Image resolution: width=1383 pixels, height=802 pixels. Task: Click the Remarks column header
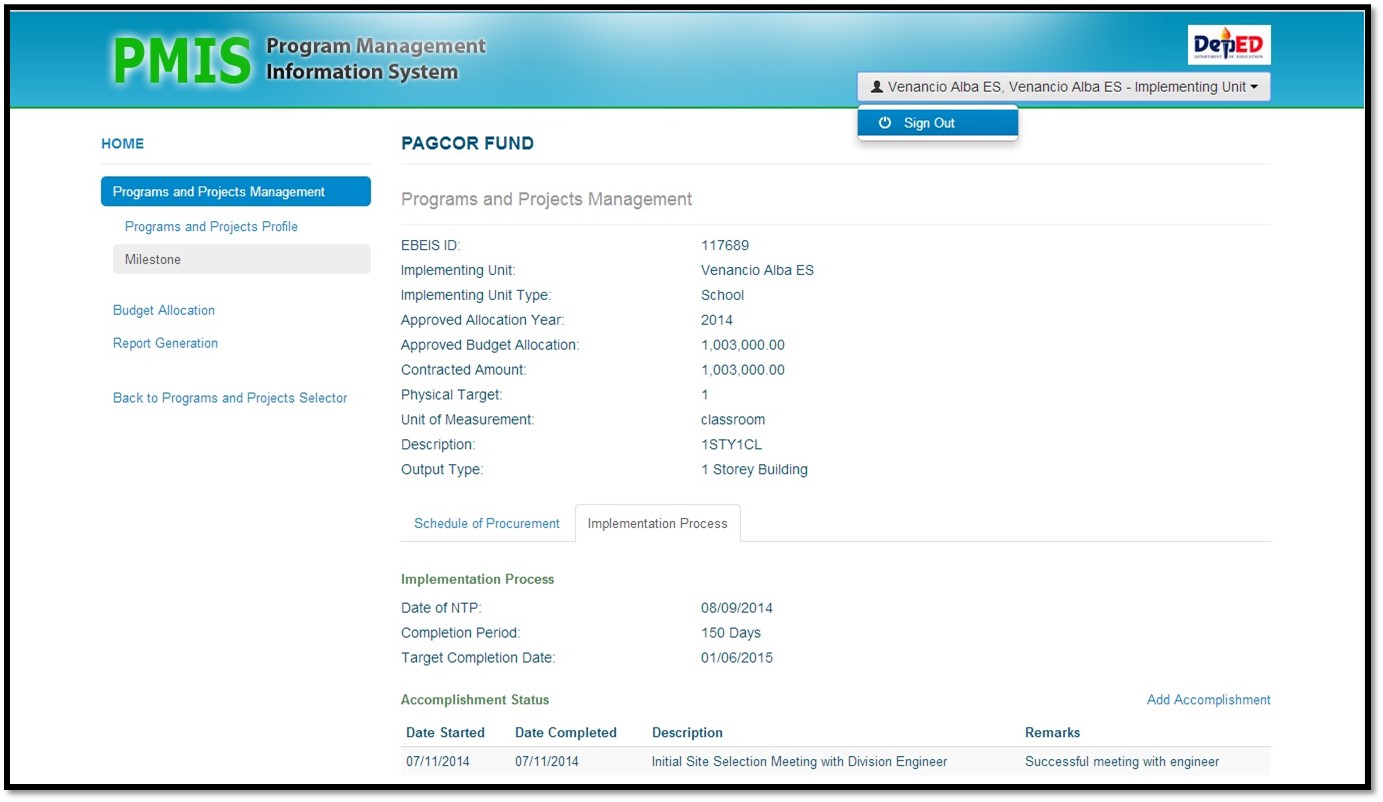(x=1053, y=733)
